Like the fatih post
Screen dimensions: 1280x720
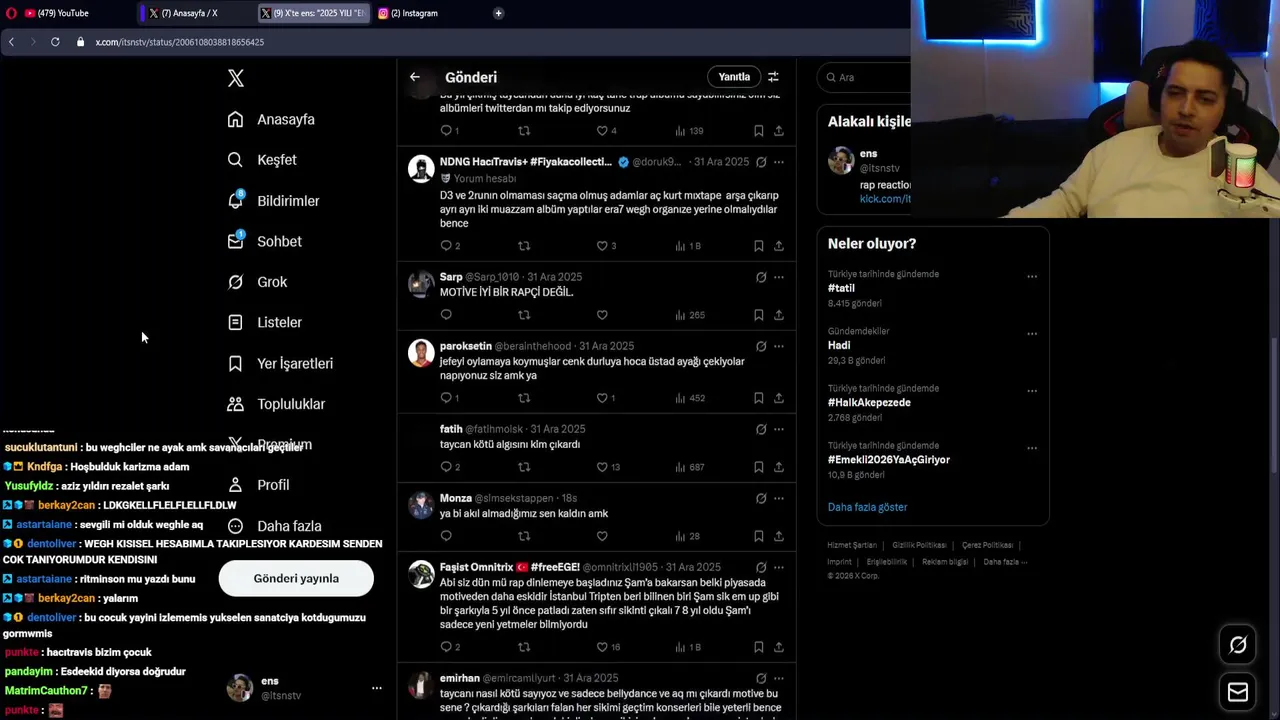[x=602, y=467]
